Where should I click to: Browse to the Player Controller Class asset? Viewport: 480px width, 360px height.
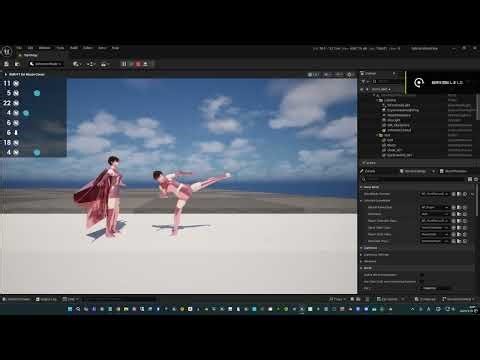click(459, 221)
